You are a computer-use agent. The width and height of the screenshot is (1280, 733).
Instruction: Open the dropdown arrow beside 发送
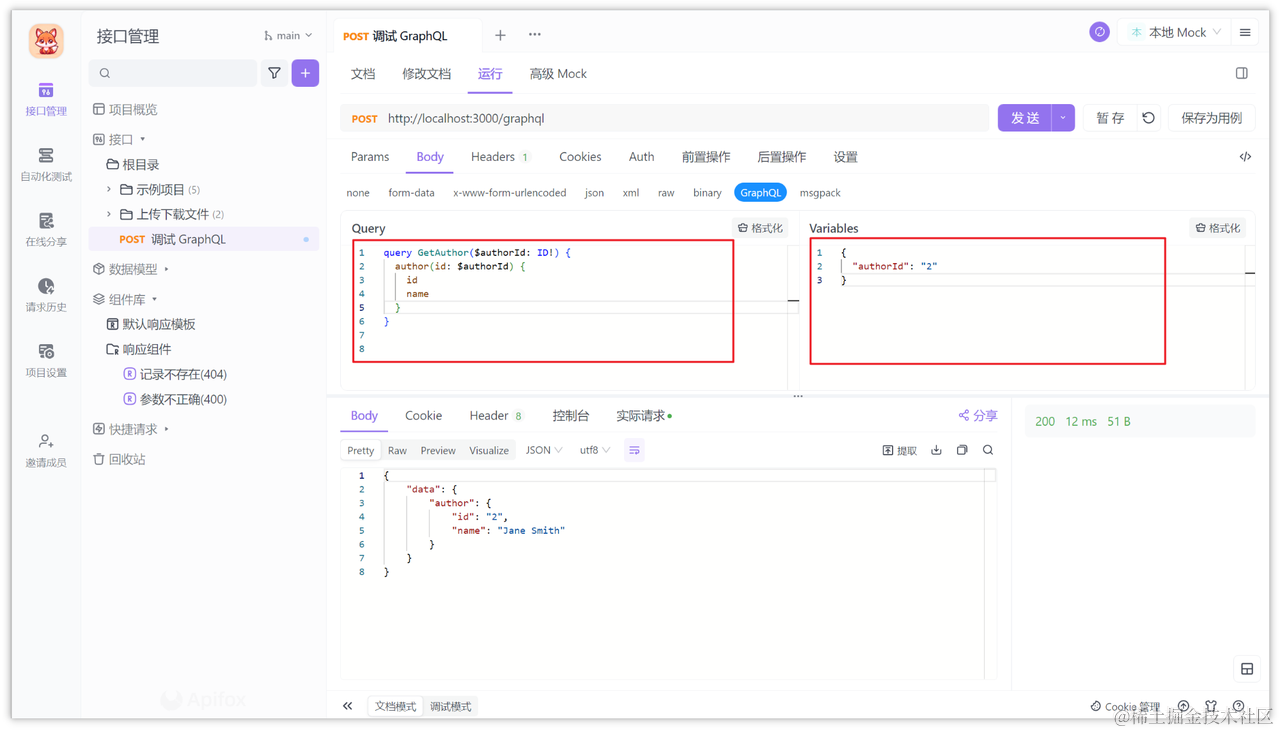1063,118
